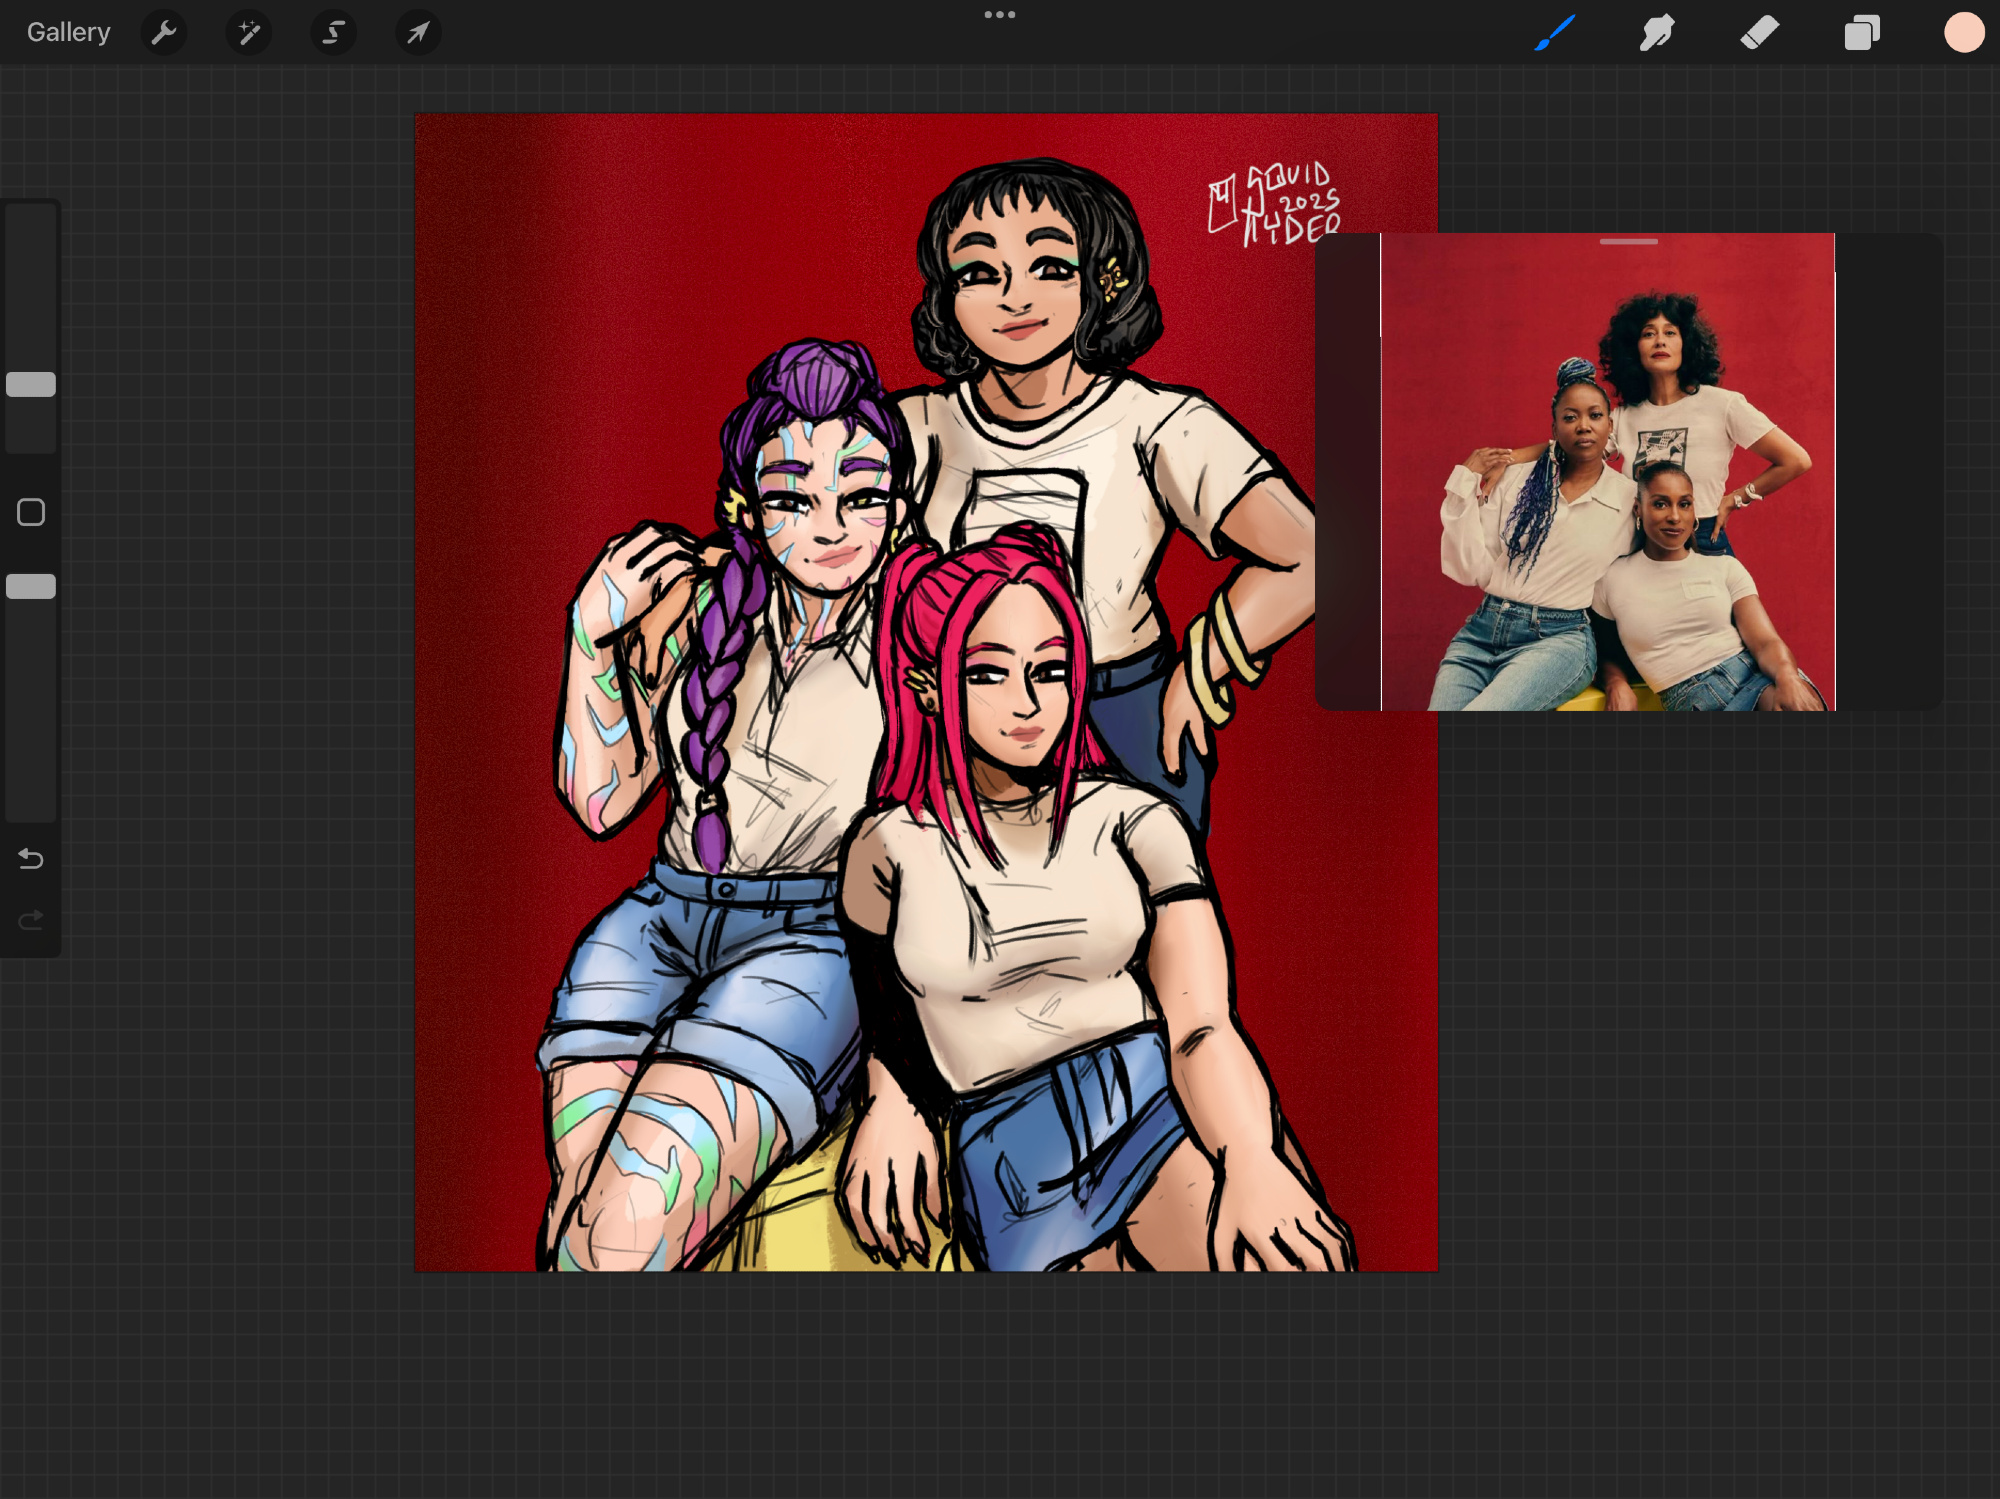Click the brush size slider handle
Screen dimensions: 2000x1499
[31, 385]
